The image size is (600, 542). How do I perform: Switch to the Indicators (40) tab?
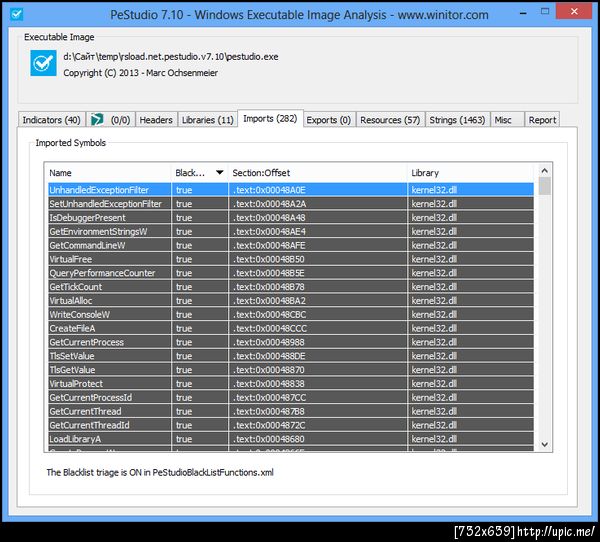[x=51, y=120]
